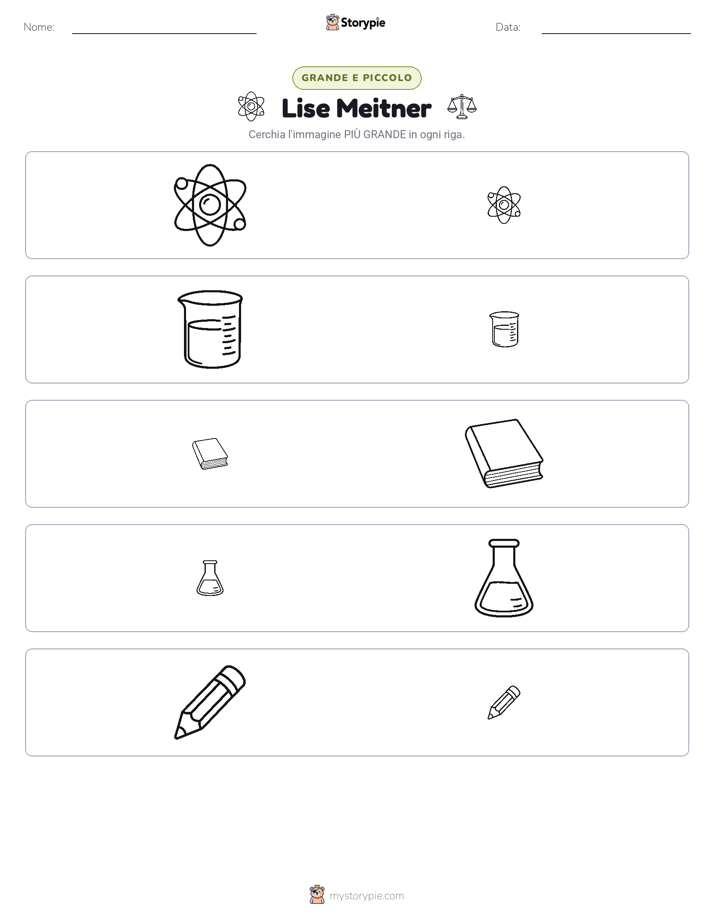The width and height of the screenshot is (714, 924).
Task: Click the Storypie logo at the top
Action: click(x=355, y=22)
